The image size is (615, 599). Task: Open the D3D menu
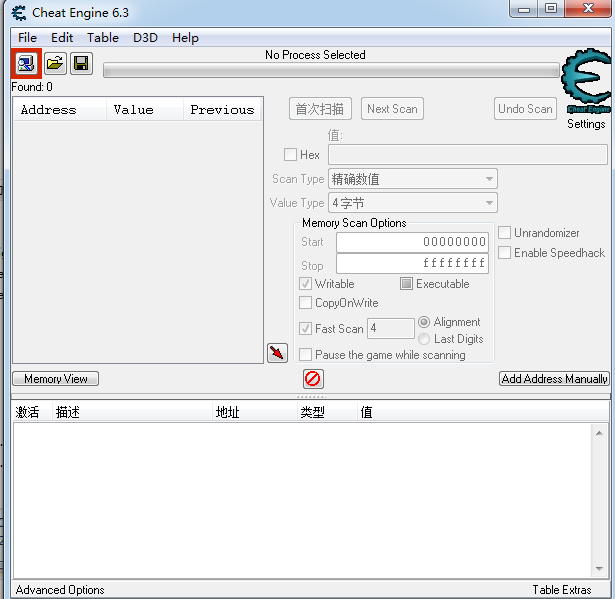pyautogui.click(x=146, y=38)
